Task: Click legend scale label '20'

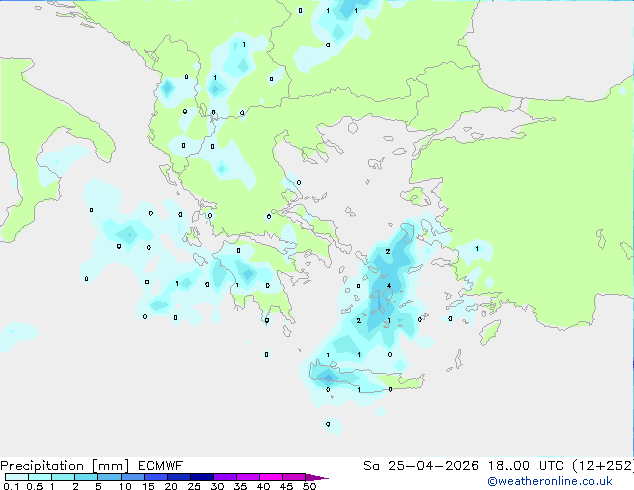Action: click(x=171, y=486)
